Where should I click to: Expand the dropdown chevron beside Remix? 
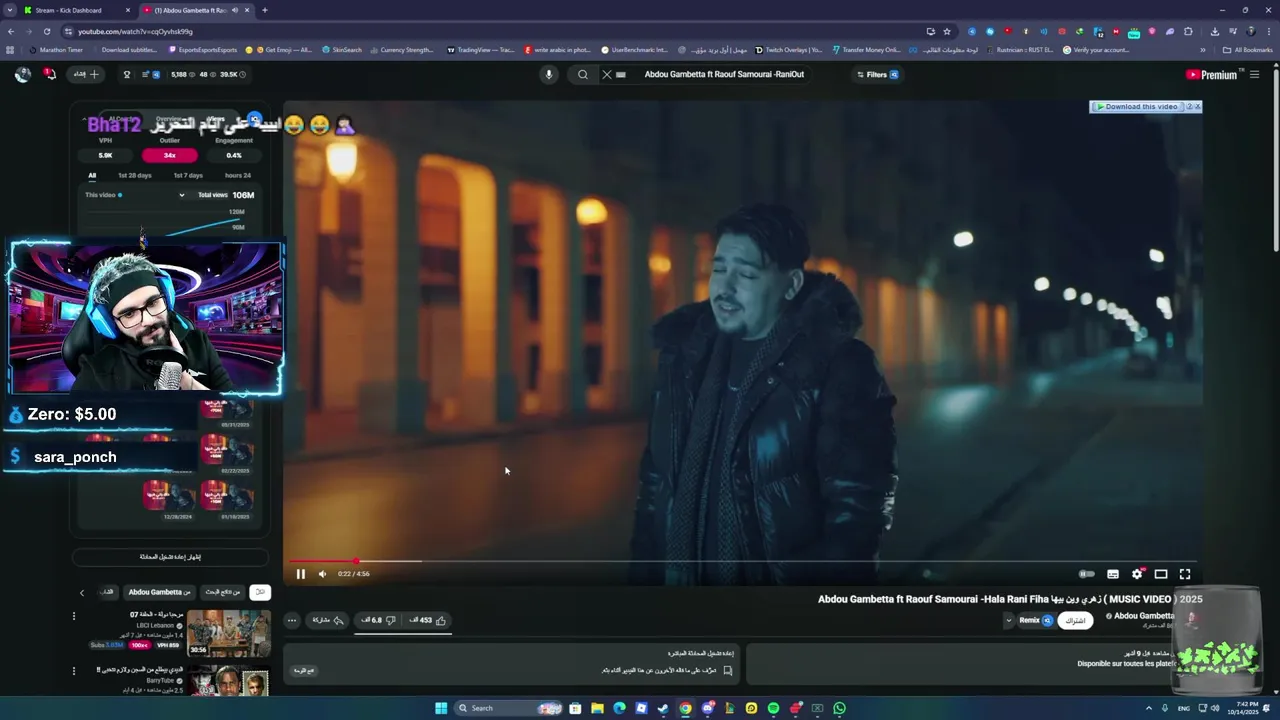point(1008,620)
